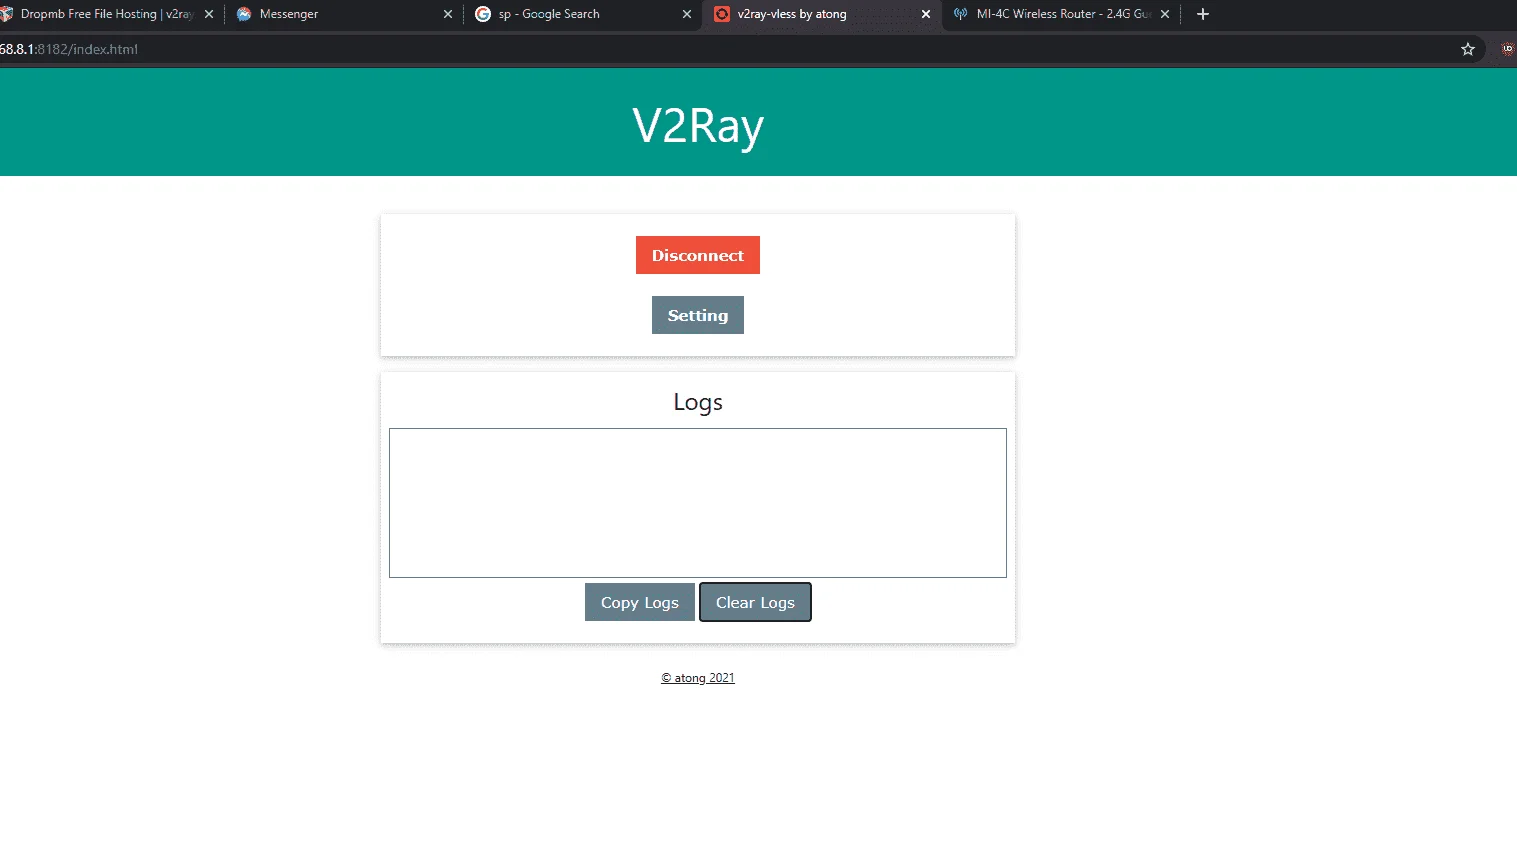The image size is (1517, 855).
Task: Switch to the sp - Google Search tab
Action: 584,14
